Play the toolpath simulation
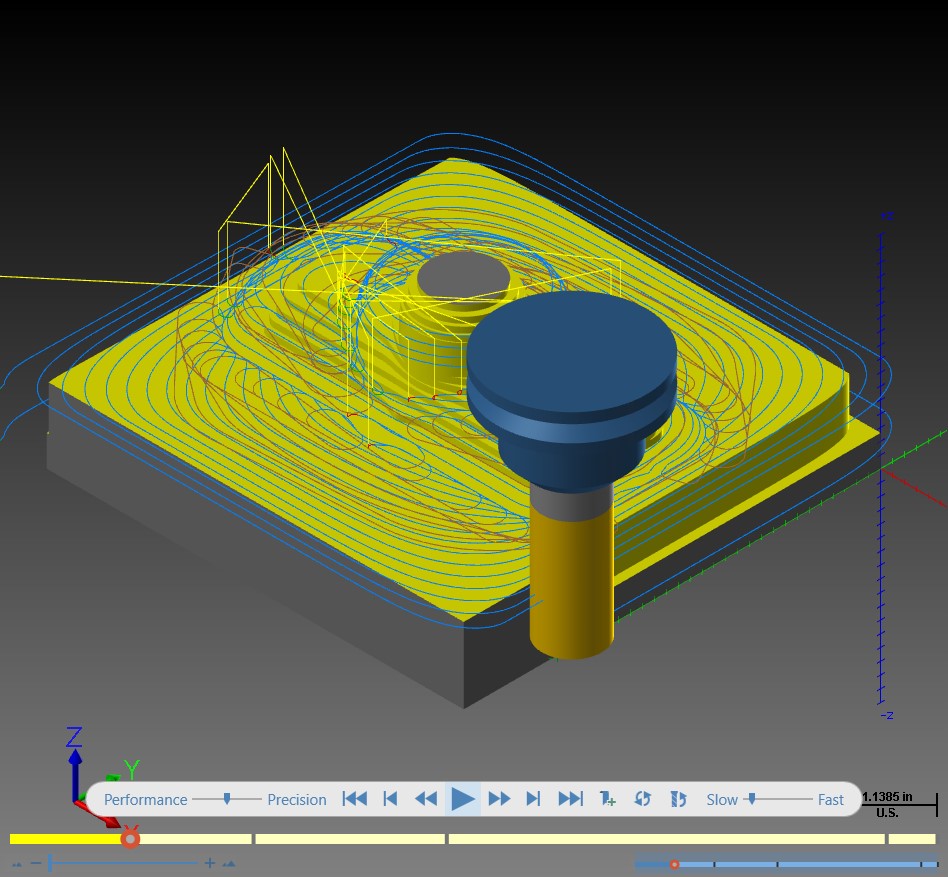 (x=463, y=799)
